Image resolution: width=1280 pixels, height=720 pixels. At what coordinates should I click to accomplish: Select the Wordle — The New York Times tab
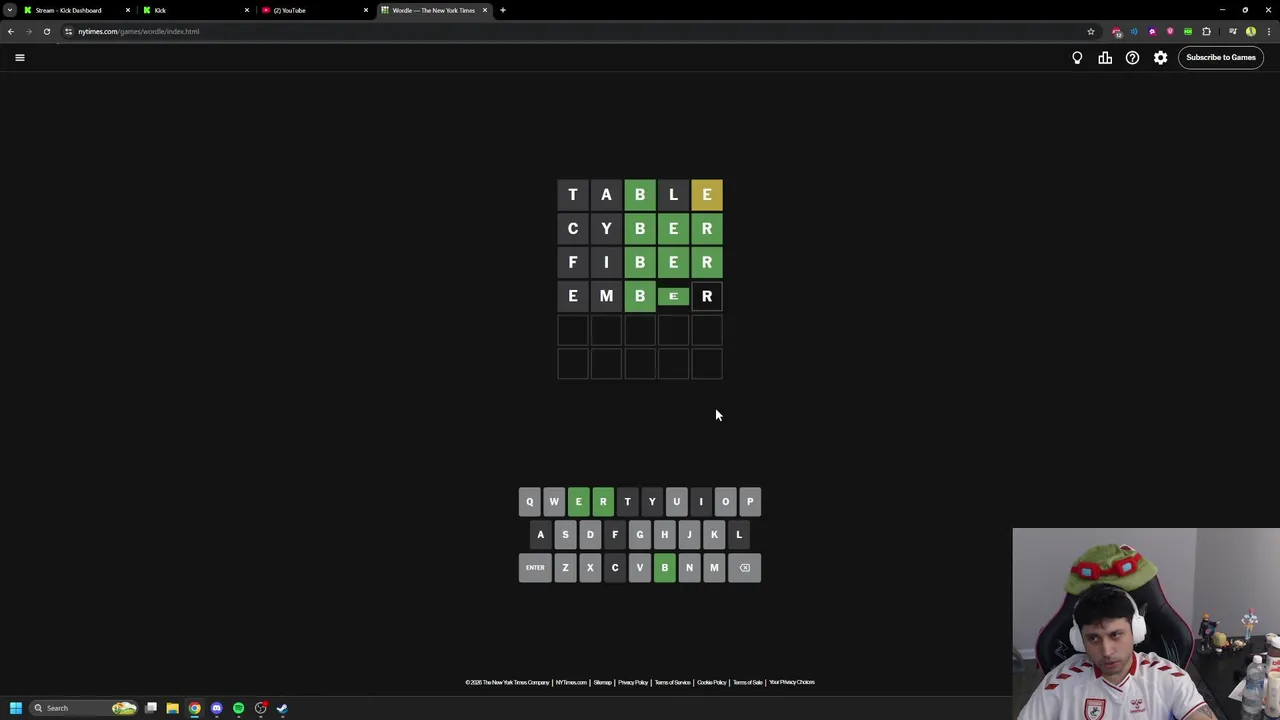[x=433, y=10]
